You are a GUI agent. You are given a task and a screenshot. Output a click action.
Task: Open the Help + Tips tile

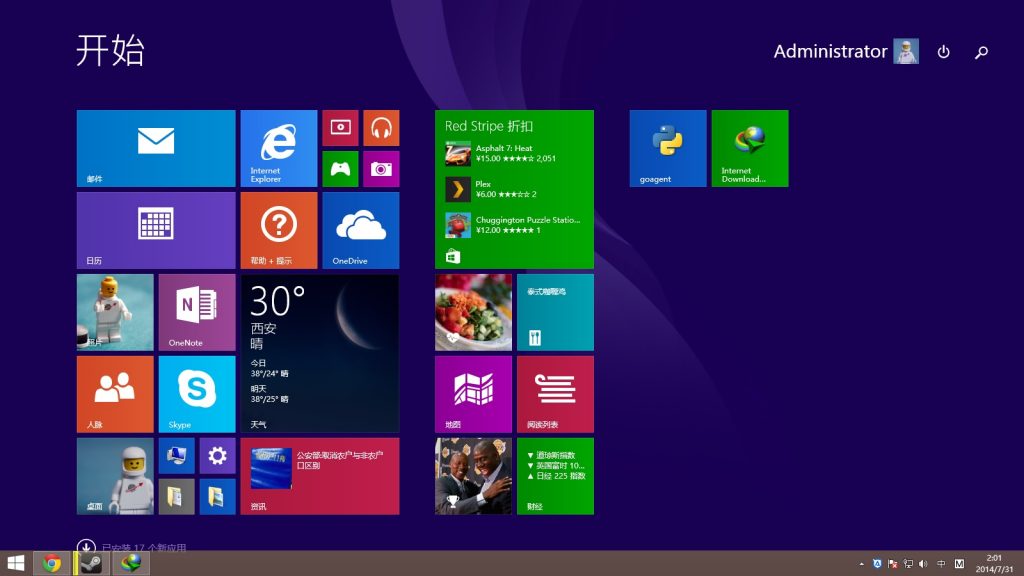click(279, 231)
